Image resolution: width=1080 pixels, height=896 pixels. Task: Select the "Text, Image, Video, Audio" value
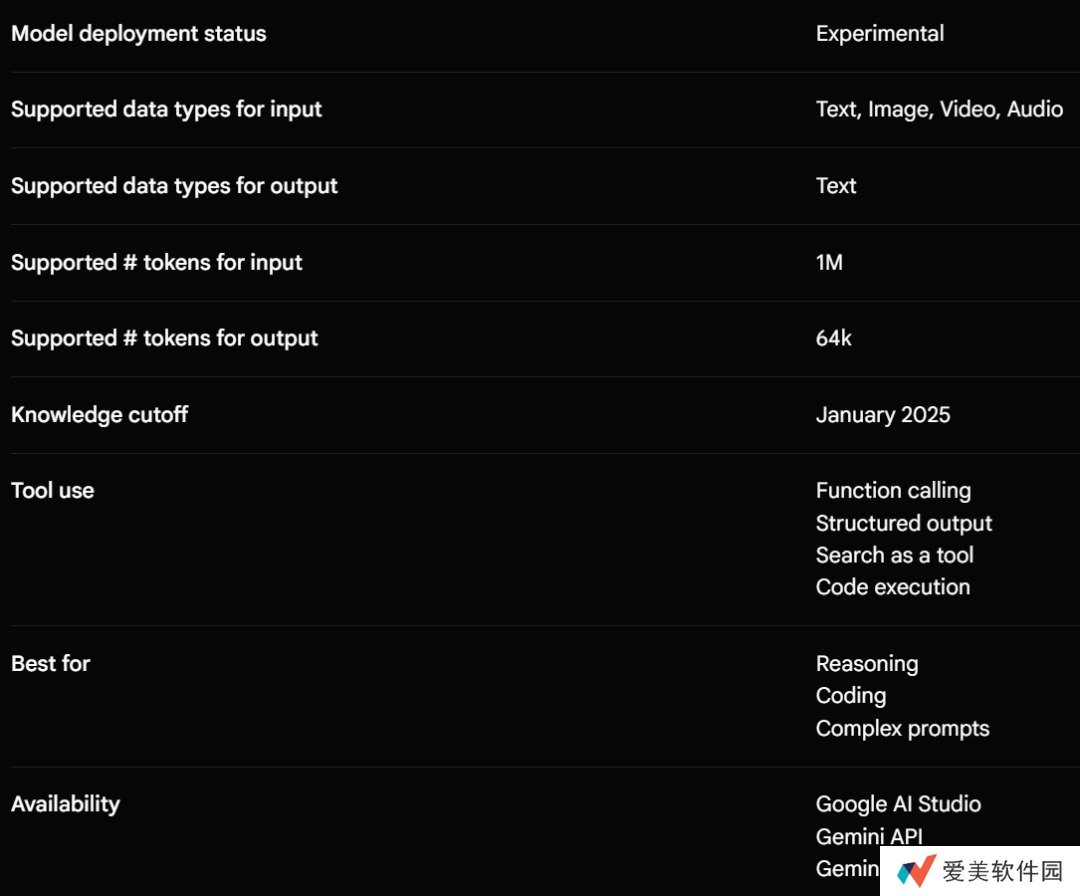pyautogui.click(x=939, y=110)
